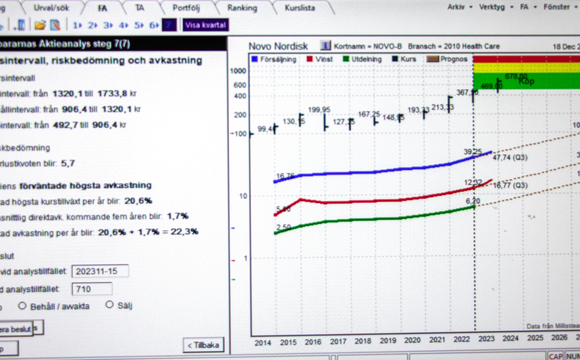This screenshot has width=580, height=360.
Task: Select the highlighted step 7 button
Action: click(169, 25)
